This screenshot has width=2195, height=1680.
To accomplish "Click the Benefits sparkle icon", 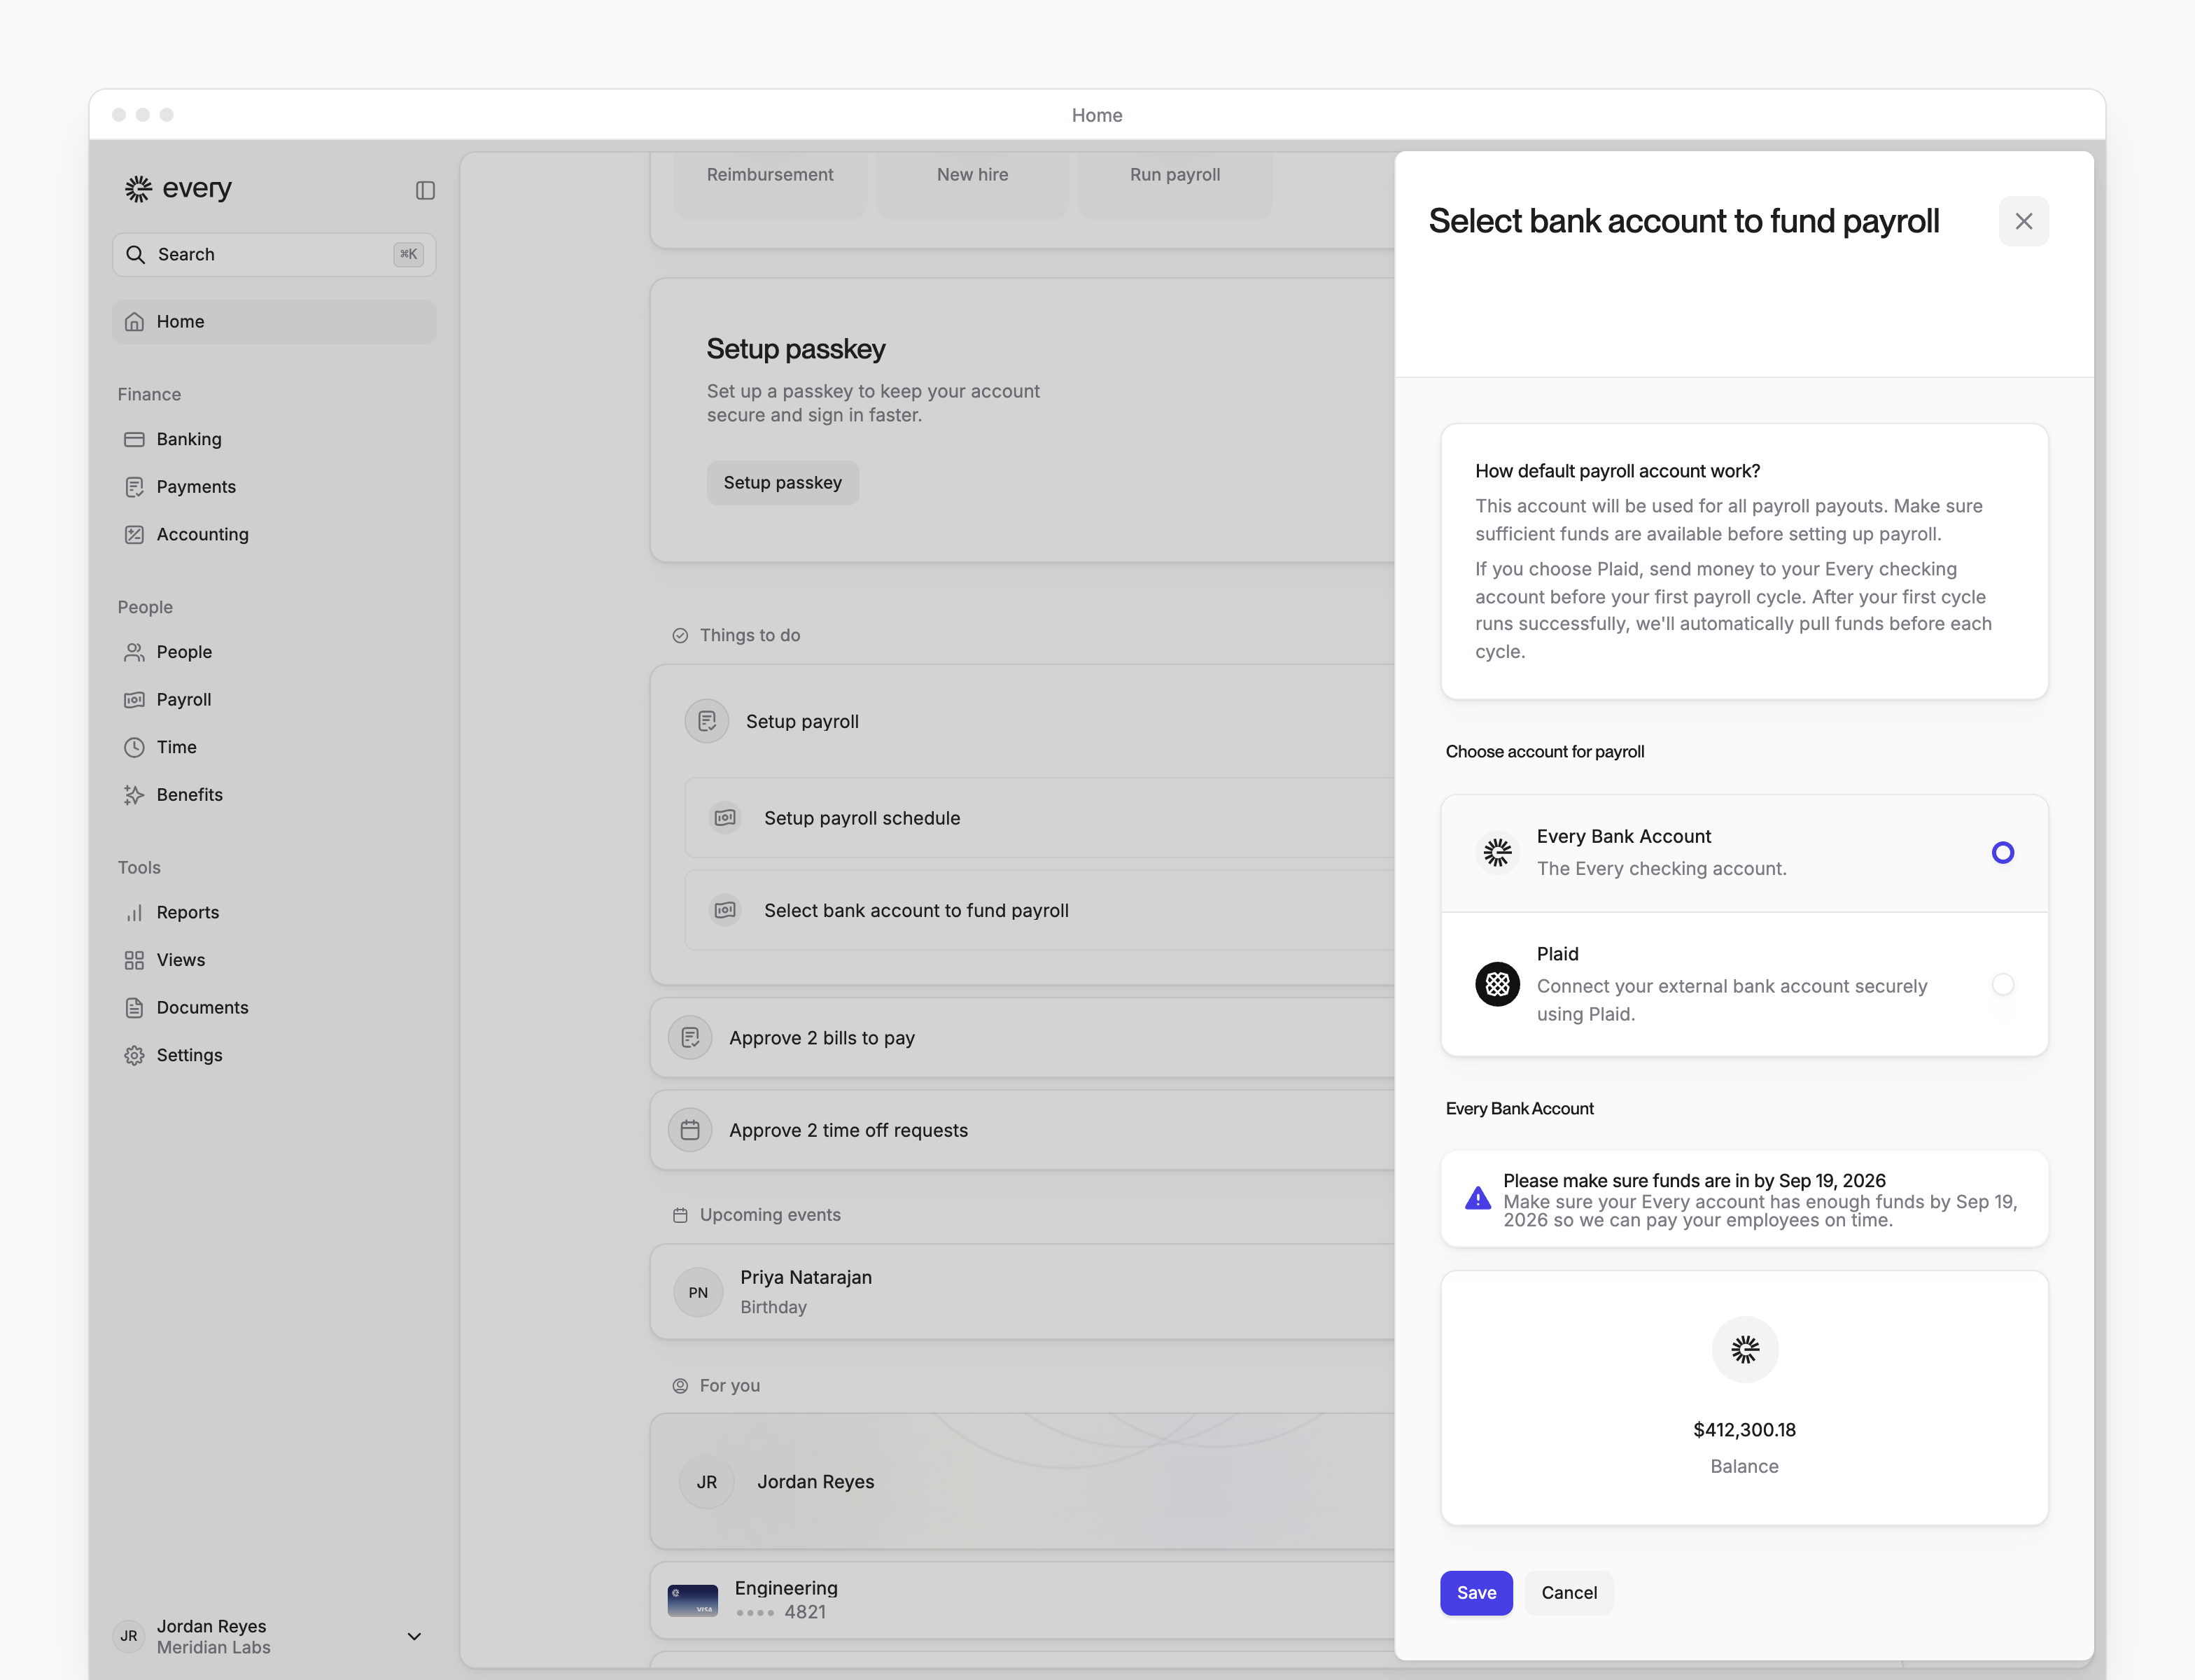I will [x=134, y=795].
